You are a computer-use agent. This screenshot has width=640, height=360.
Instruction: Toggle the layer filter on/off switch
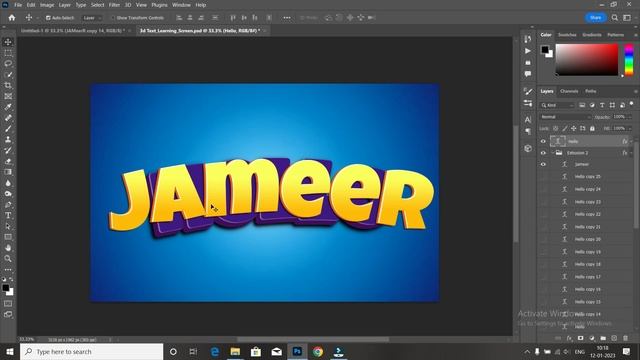coord(631,104)
